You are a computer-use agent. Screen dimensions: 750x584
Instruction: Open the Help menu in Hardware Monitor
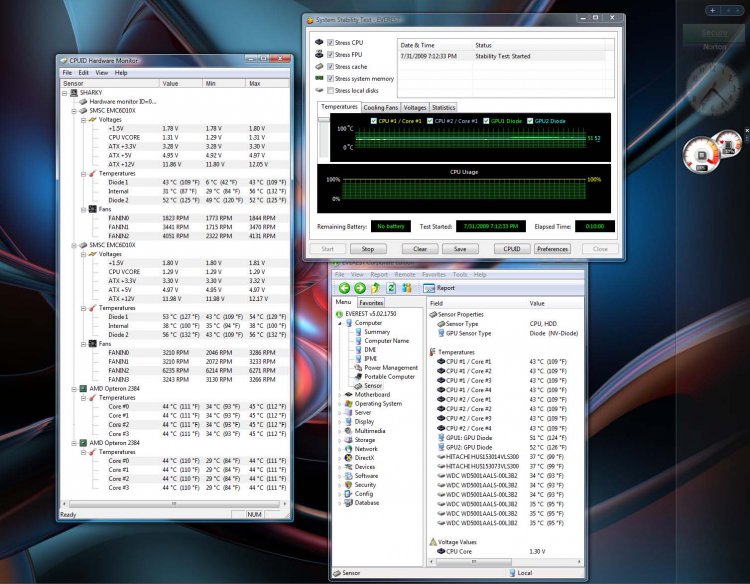(121, 73)
